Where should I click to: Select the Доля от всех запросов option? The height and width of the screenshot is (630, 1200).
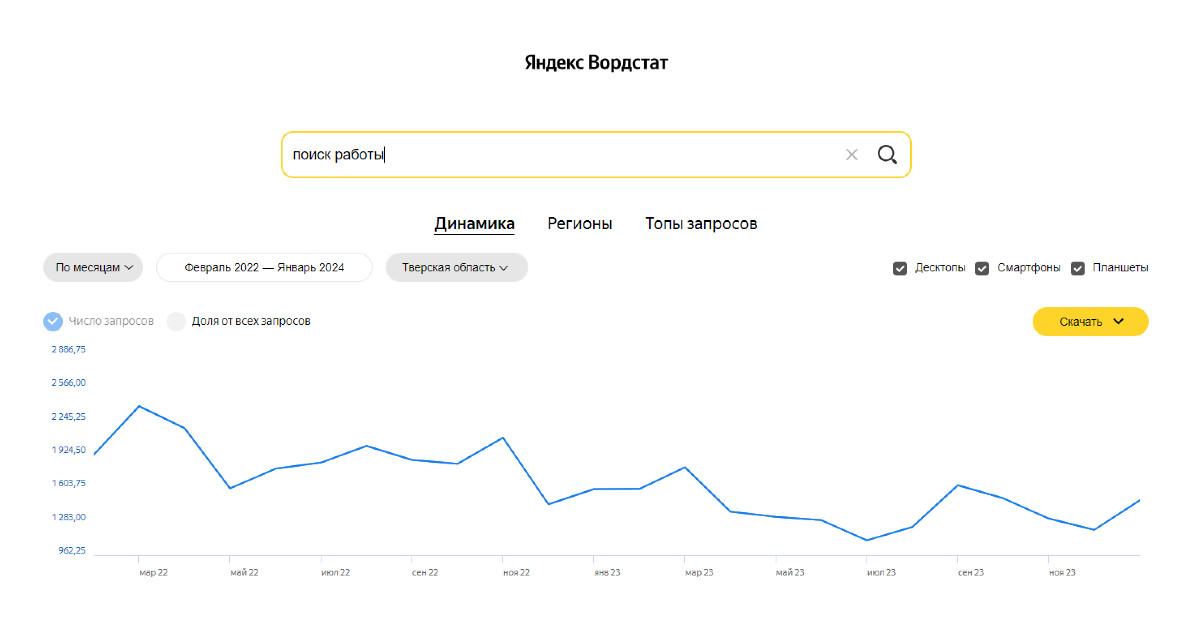tap(176, 321)
